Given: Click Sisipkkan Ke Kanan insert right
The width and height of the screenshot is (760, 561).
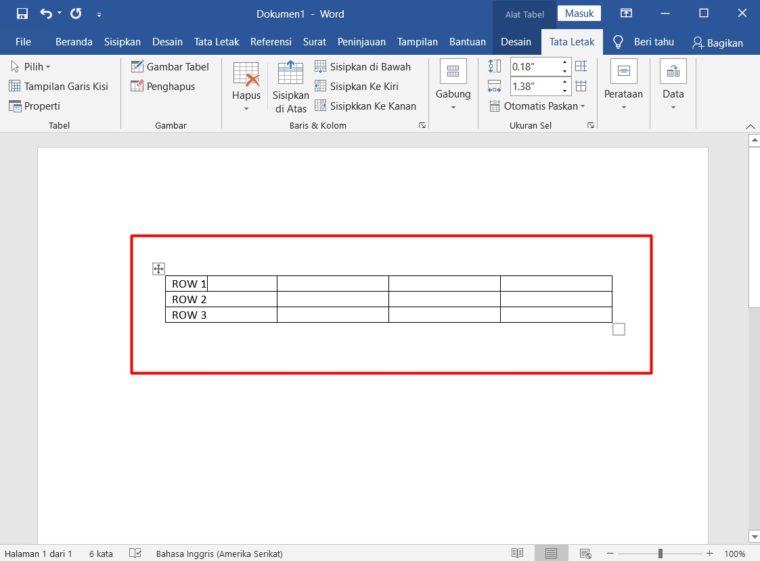Looking at the screenshot, I should [365, 106].
